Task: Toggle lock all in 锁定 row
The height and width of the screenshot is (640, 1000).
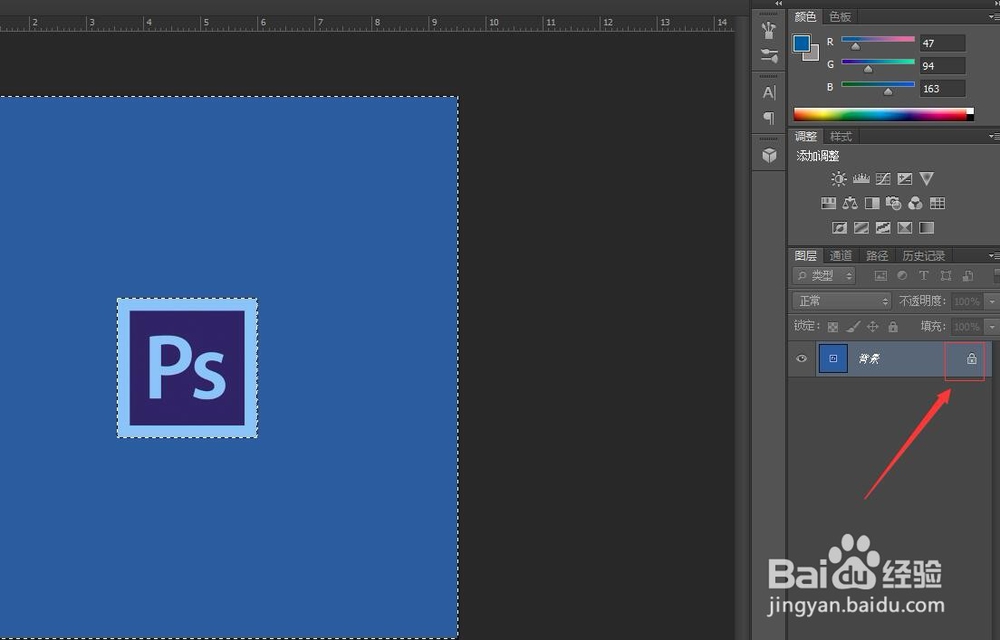Action: tap(893, 327)
